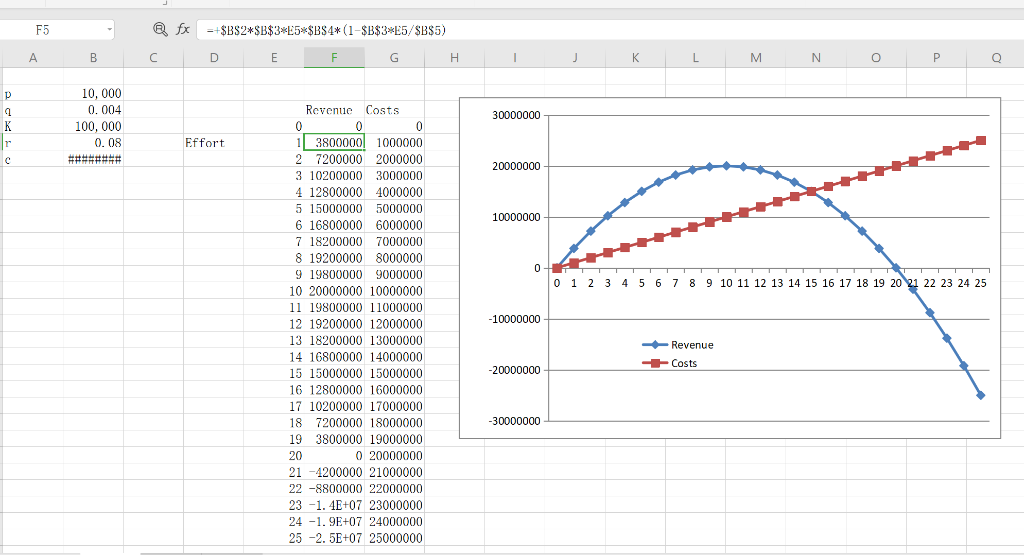The width and height of the screenshot is (1024, 555).
Task: Select column E header
Action: (274, 57)
